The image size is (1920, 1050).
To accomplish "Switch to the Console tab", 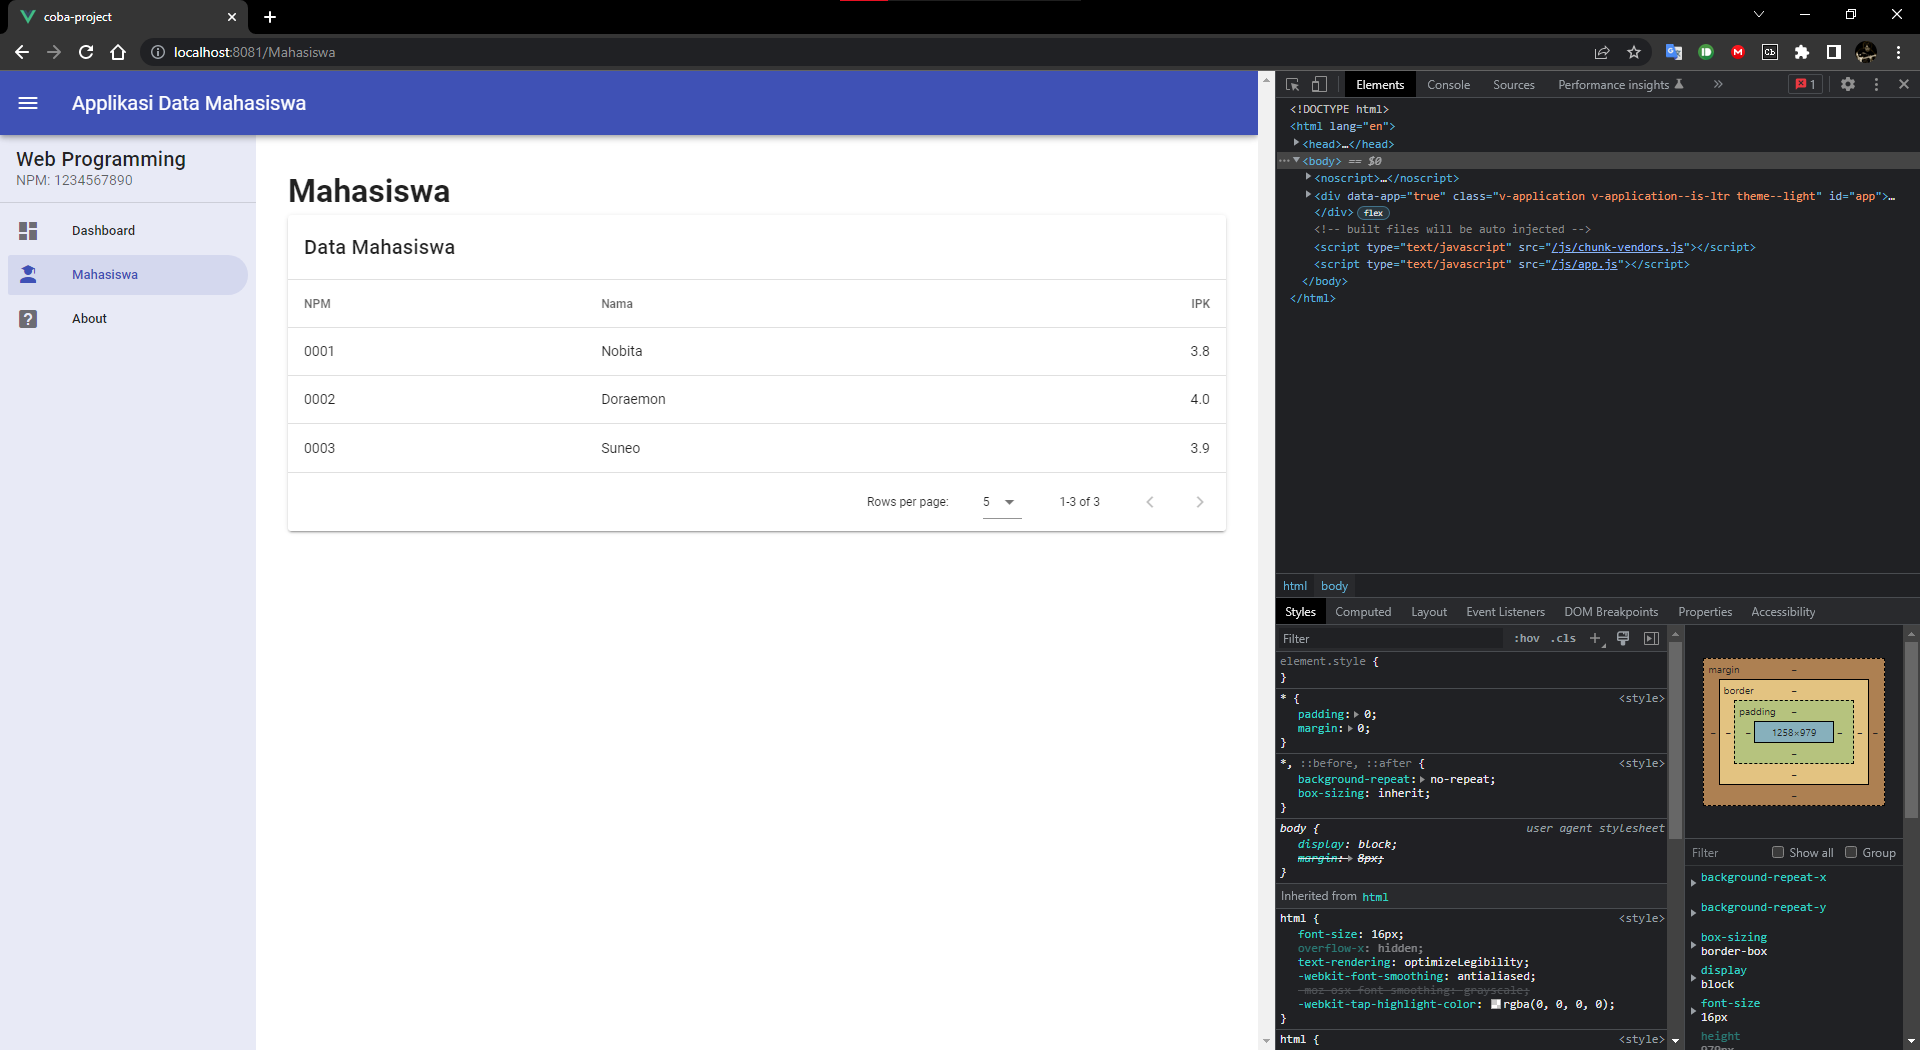I will pos(1448,85).
